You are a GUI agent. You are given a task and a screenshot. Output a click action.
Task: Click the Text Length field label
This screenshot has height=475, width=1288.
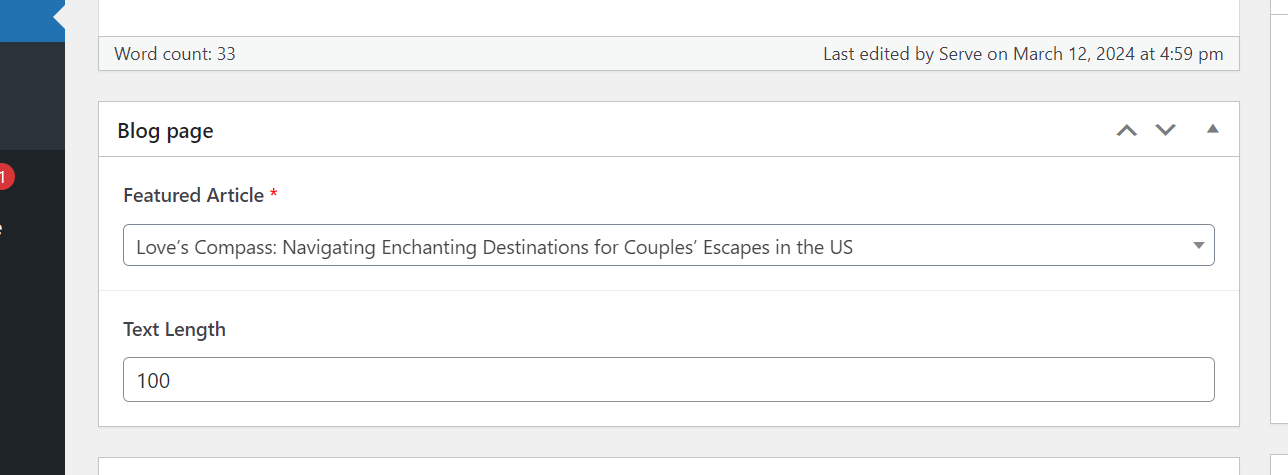174,329
